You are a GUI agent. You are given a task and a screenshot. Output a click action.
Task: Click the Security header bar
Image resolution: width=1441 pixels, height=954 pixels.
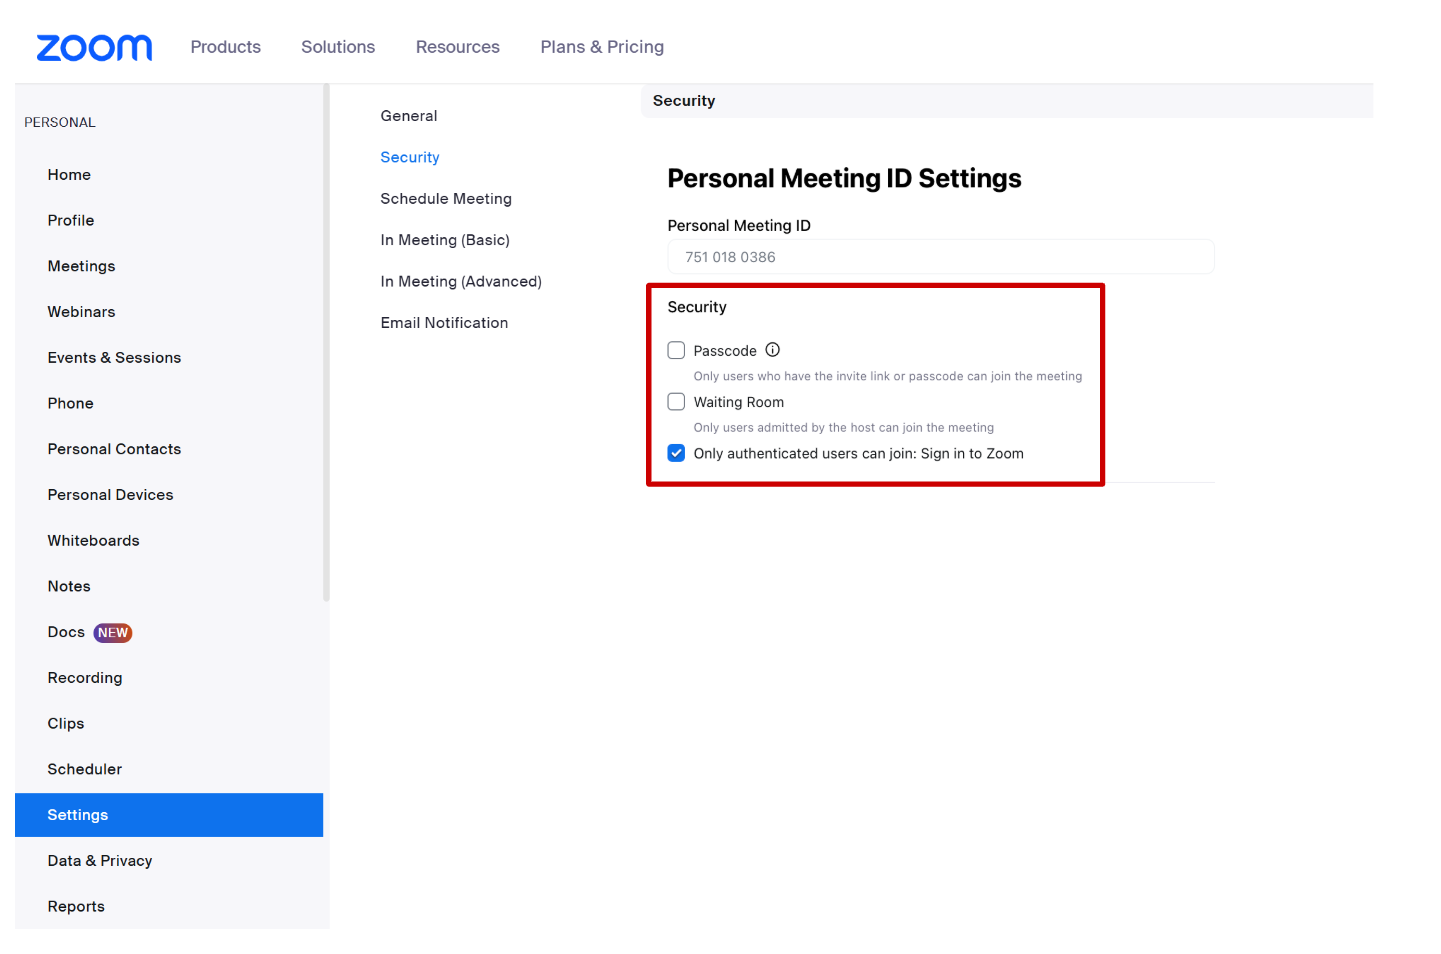[x=1007, y=101]
